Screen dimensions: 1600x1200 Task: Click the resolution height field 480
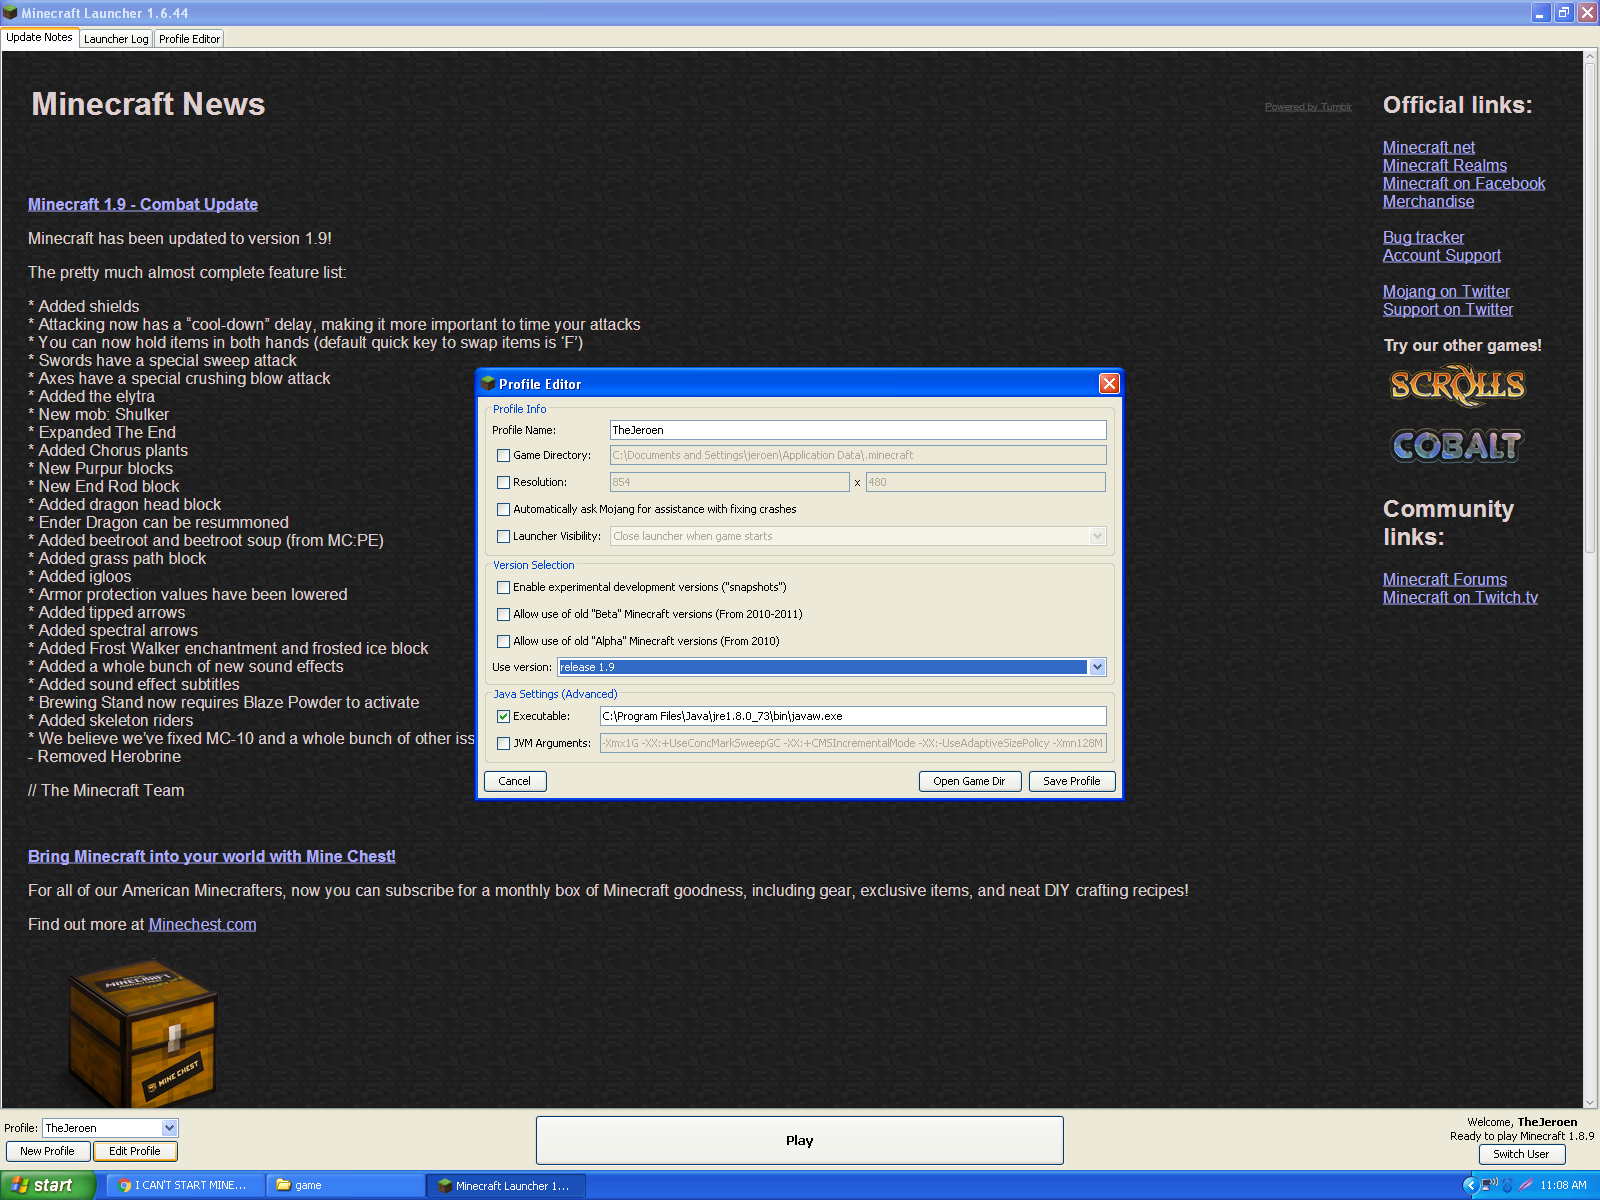click(986, 482)
